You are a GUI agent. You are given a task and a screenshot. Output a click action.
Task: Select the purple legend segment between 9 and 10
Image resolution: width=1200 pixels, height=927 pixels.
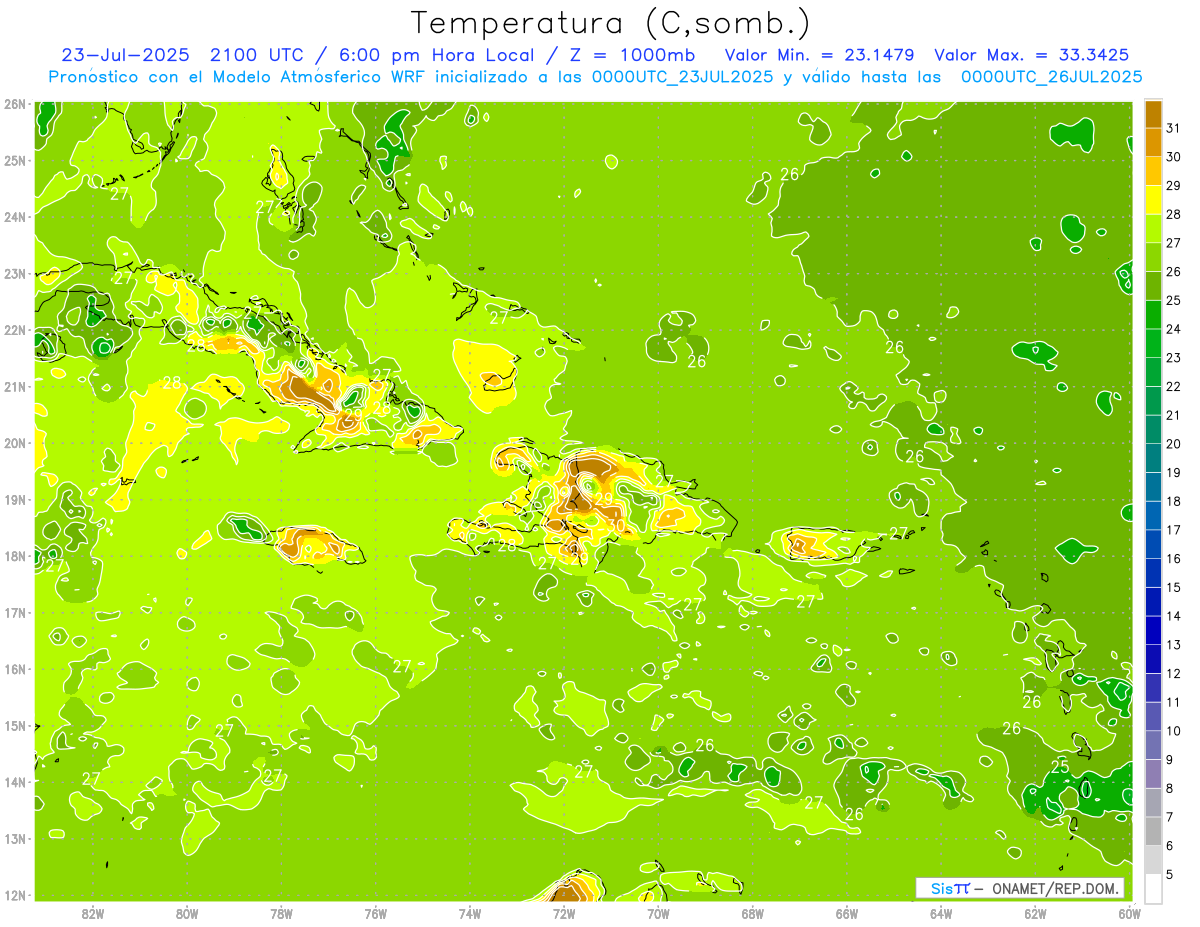tap(1153, 745)
